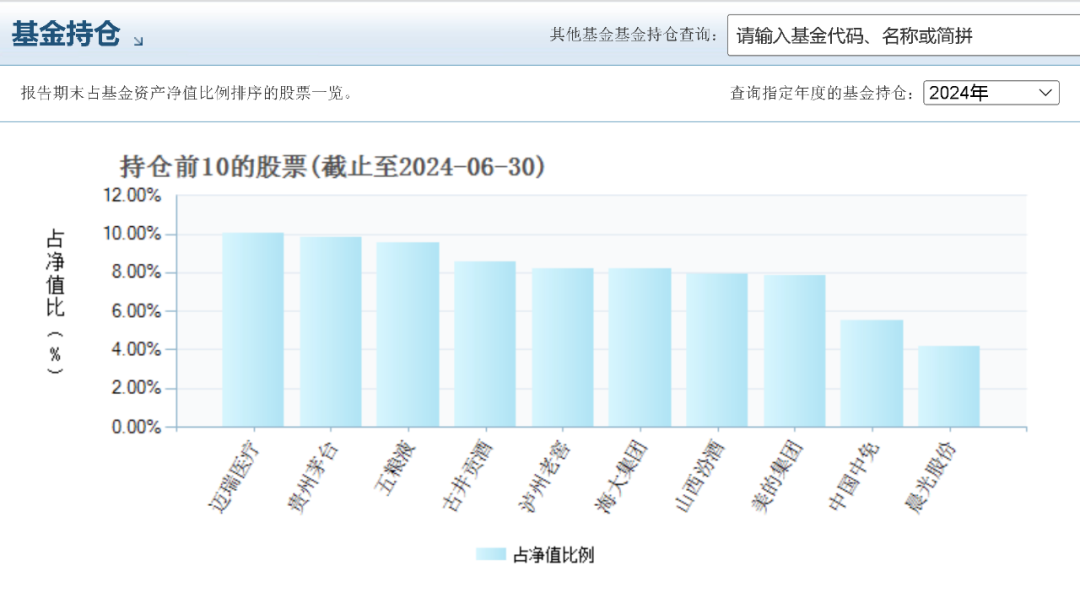Click the 占净值比例 legend color swatch

coord(491,554)
